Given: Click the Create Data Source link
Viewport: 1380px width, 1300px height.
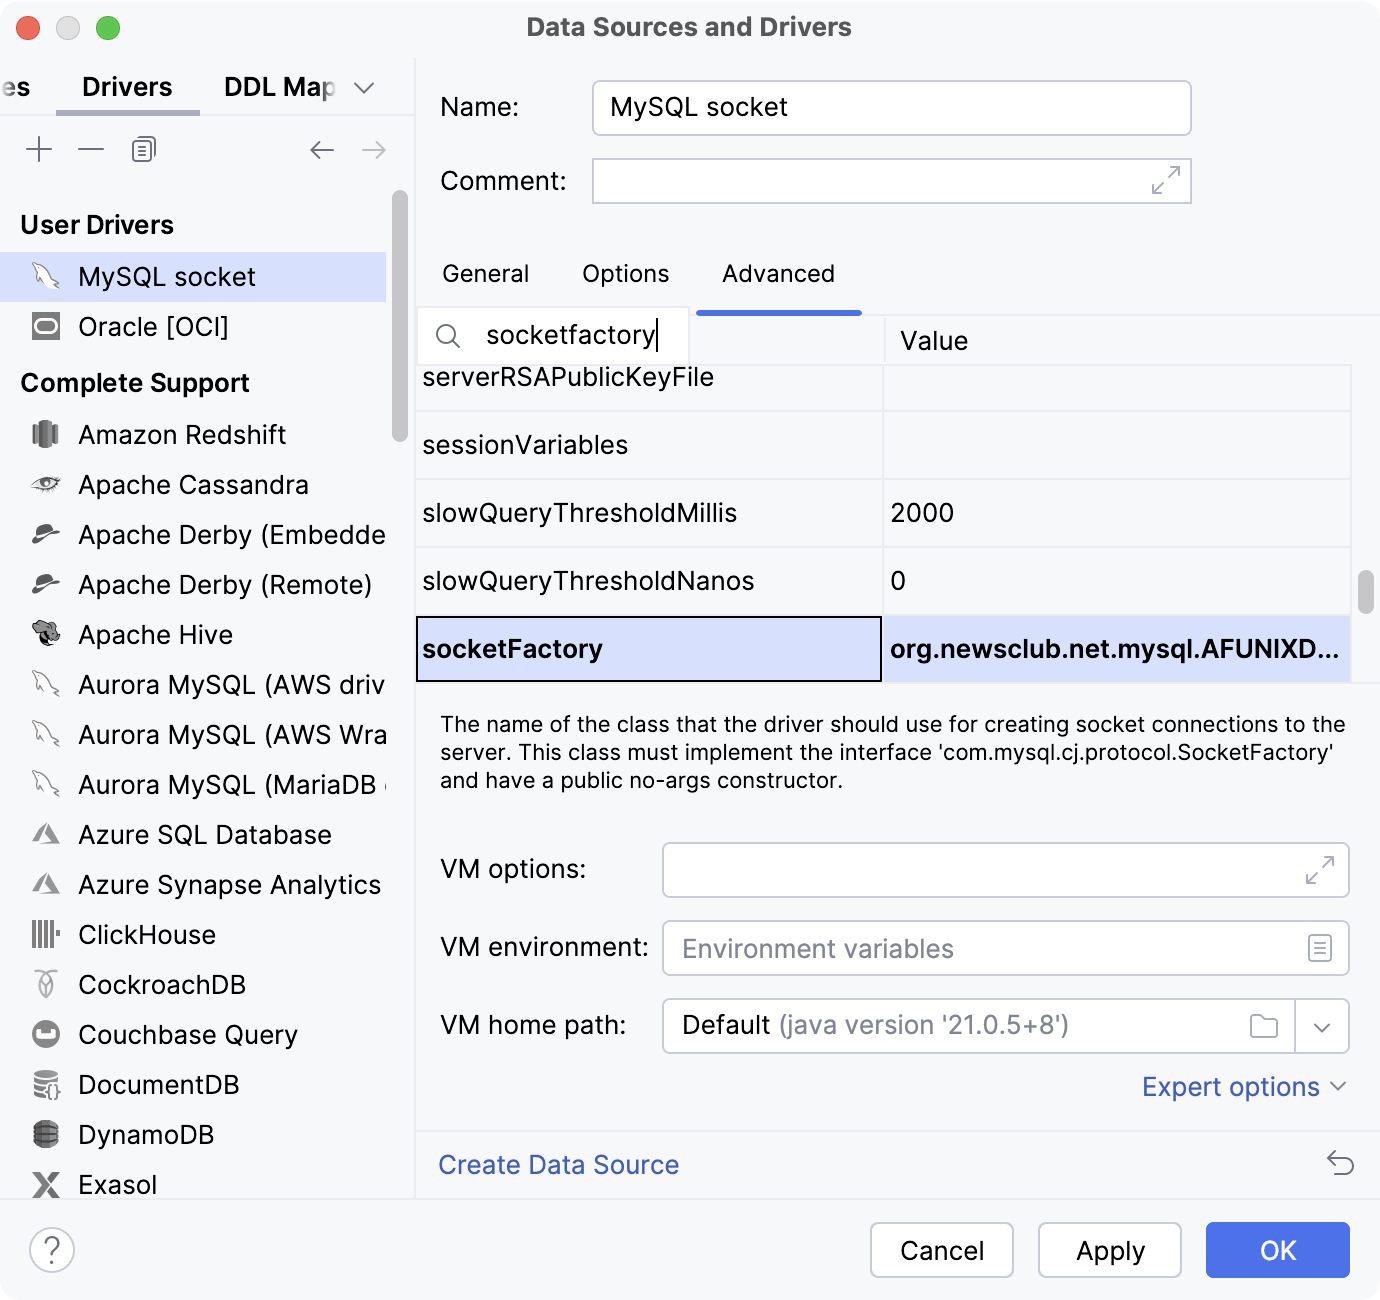Looking at the screenshot, I should tap(559, 1164).
